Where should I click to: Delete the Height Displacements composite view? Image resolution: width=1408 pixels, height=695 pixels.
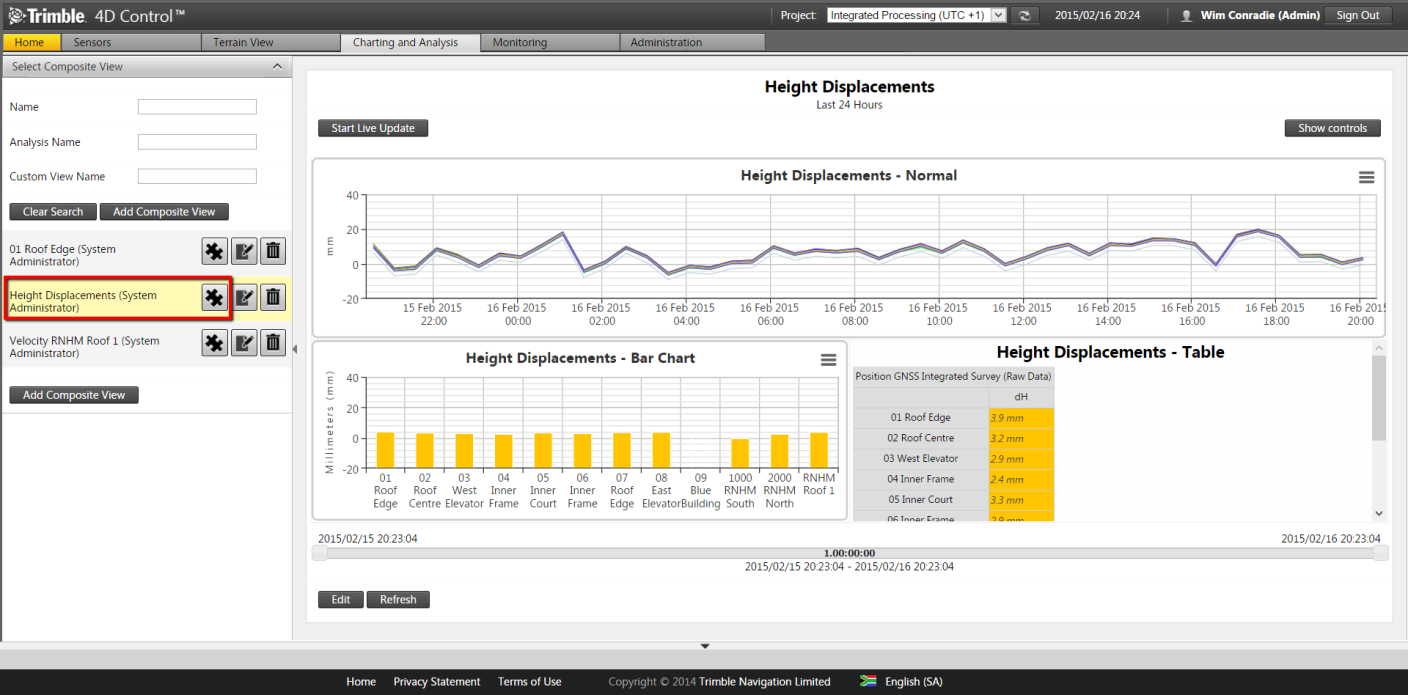click(x=273, y=297)
